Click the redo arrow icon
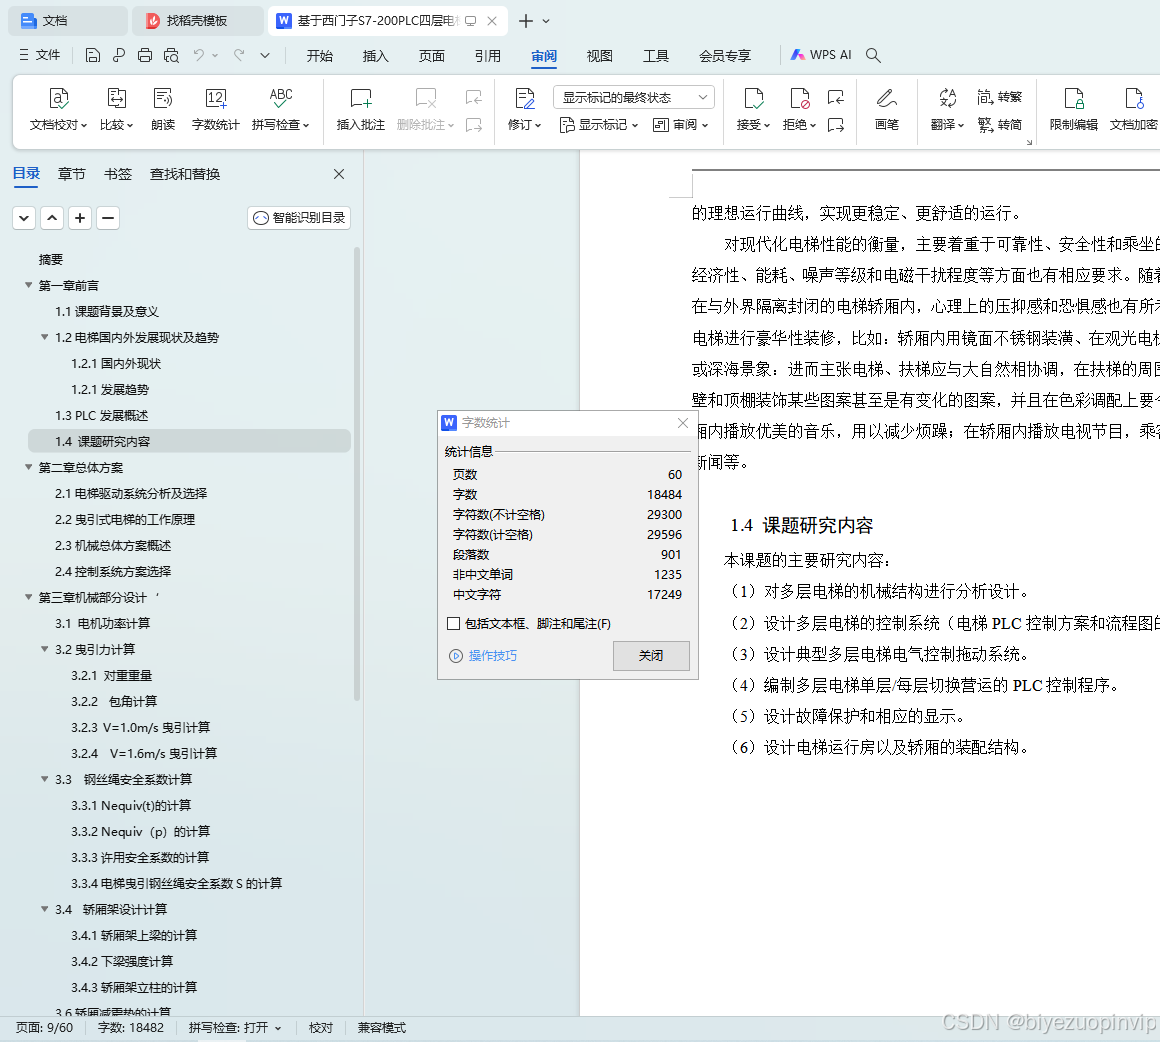Image resolution: width=1160 pixels, height=1042 pixels. (x=239, y=55)
